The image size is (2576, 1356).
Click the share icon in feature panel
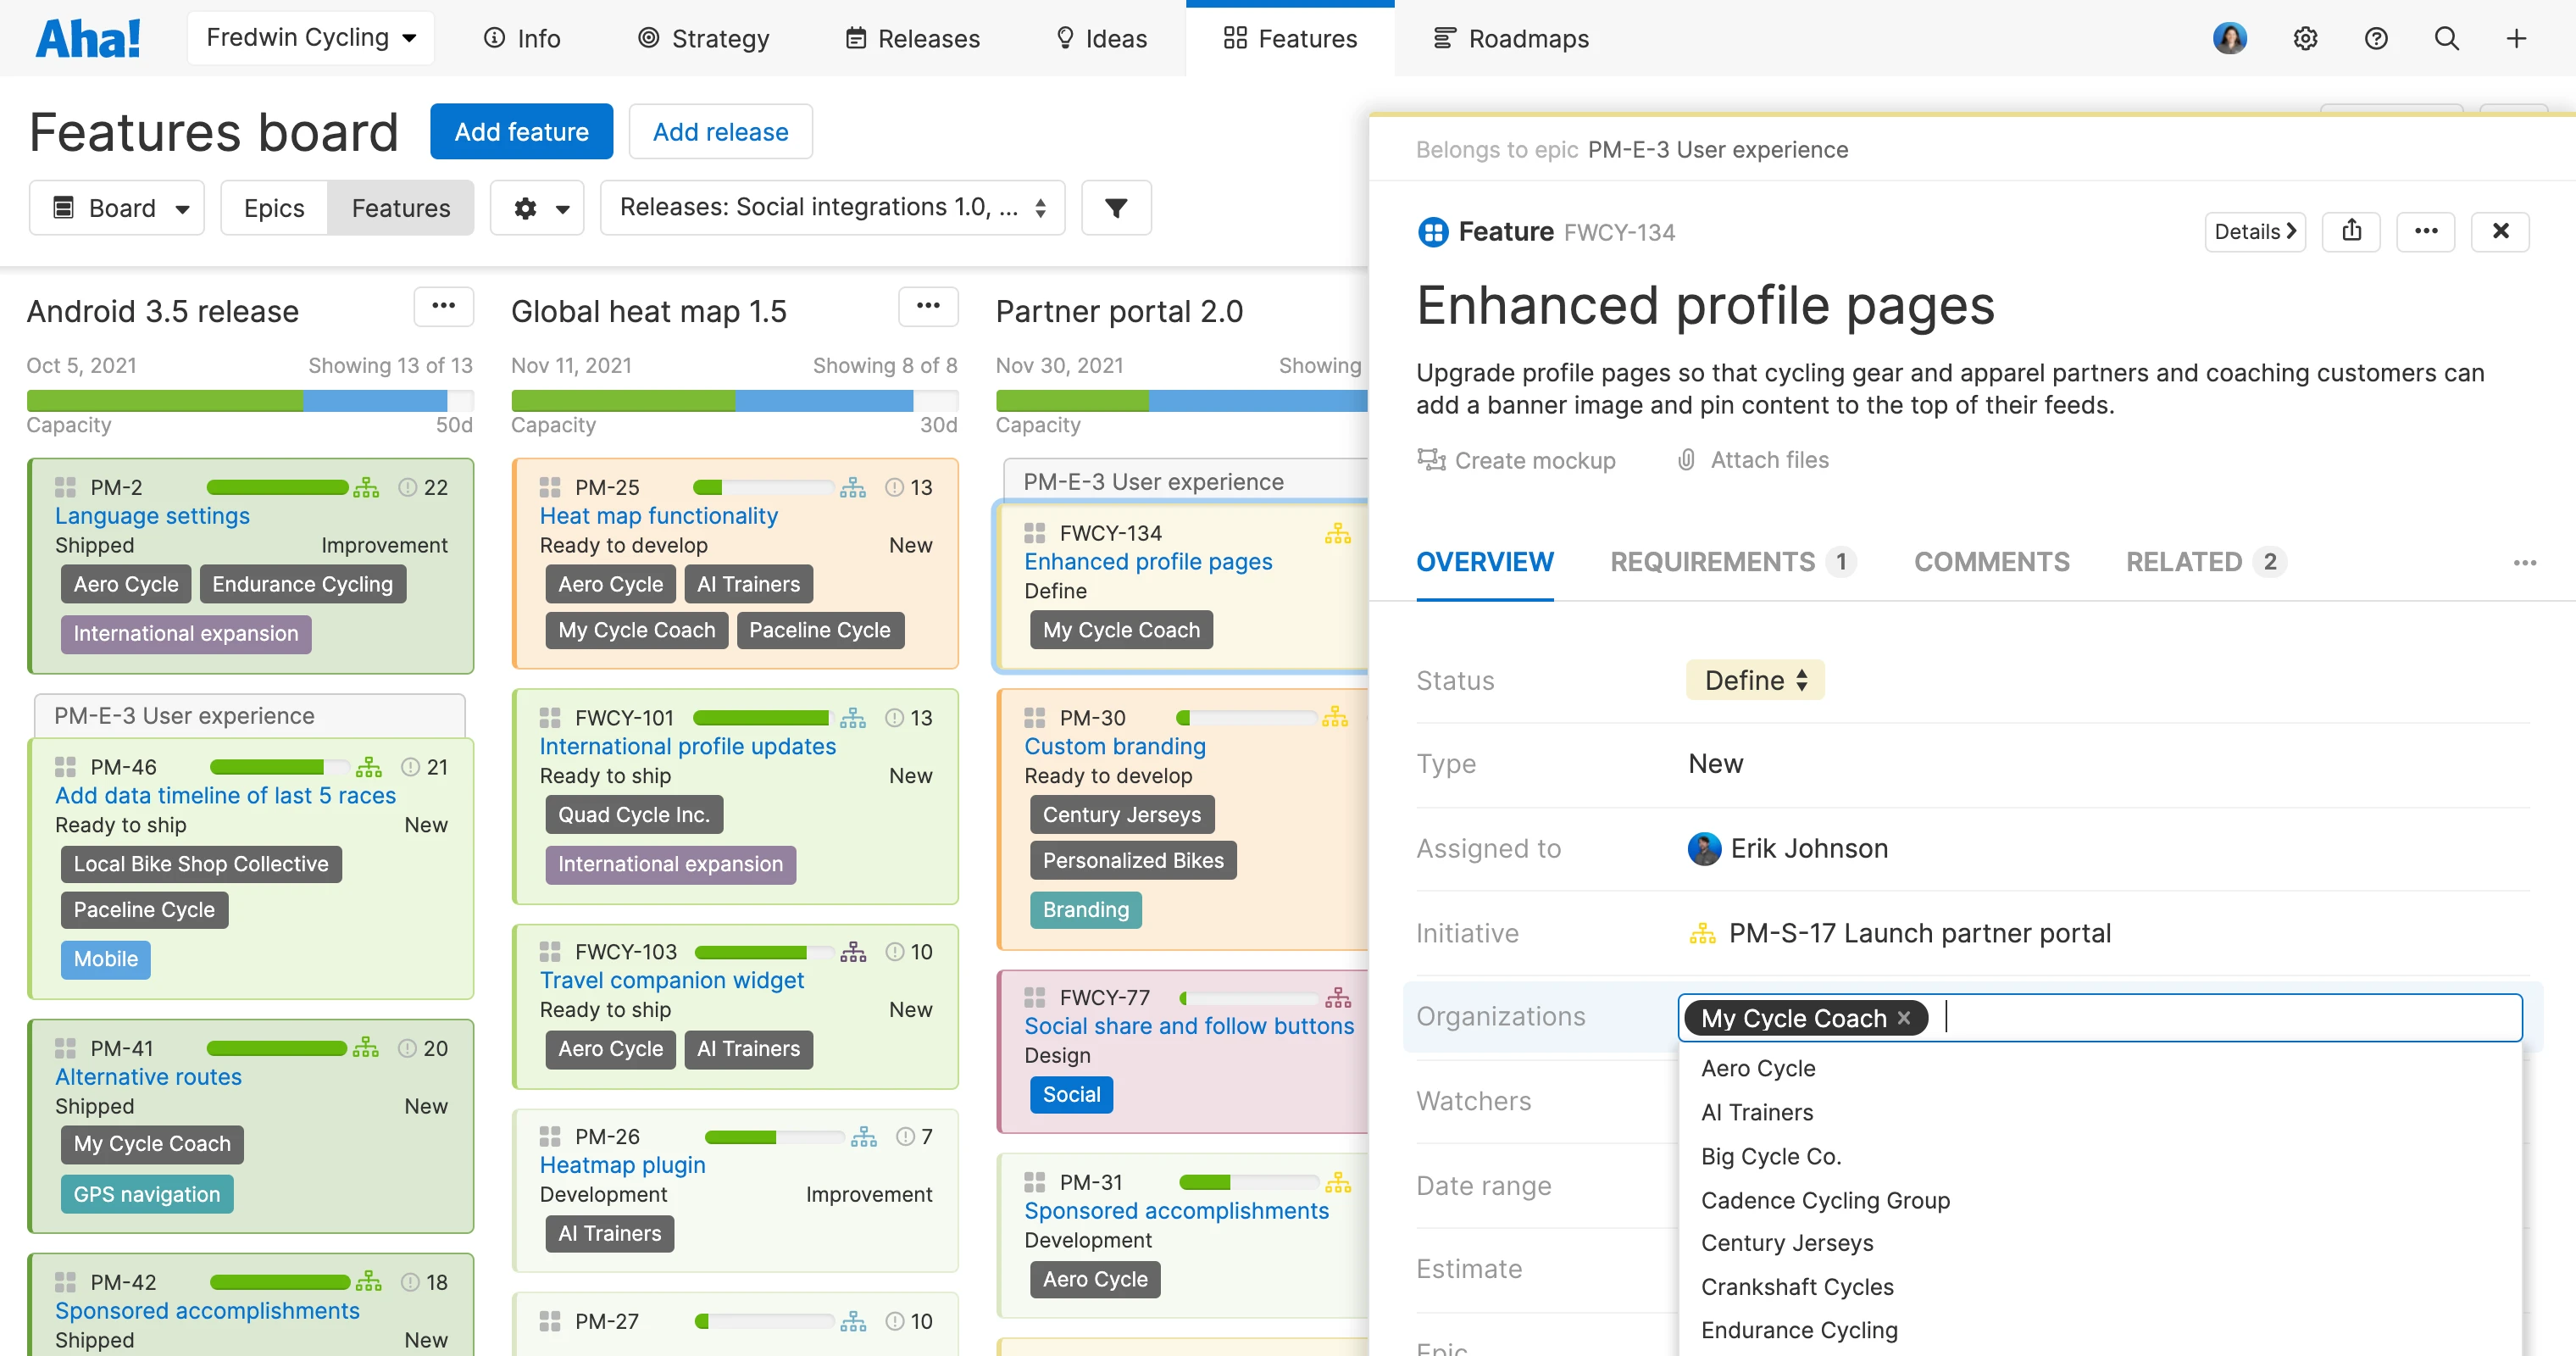pos(2351,232)
